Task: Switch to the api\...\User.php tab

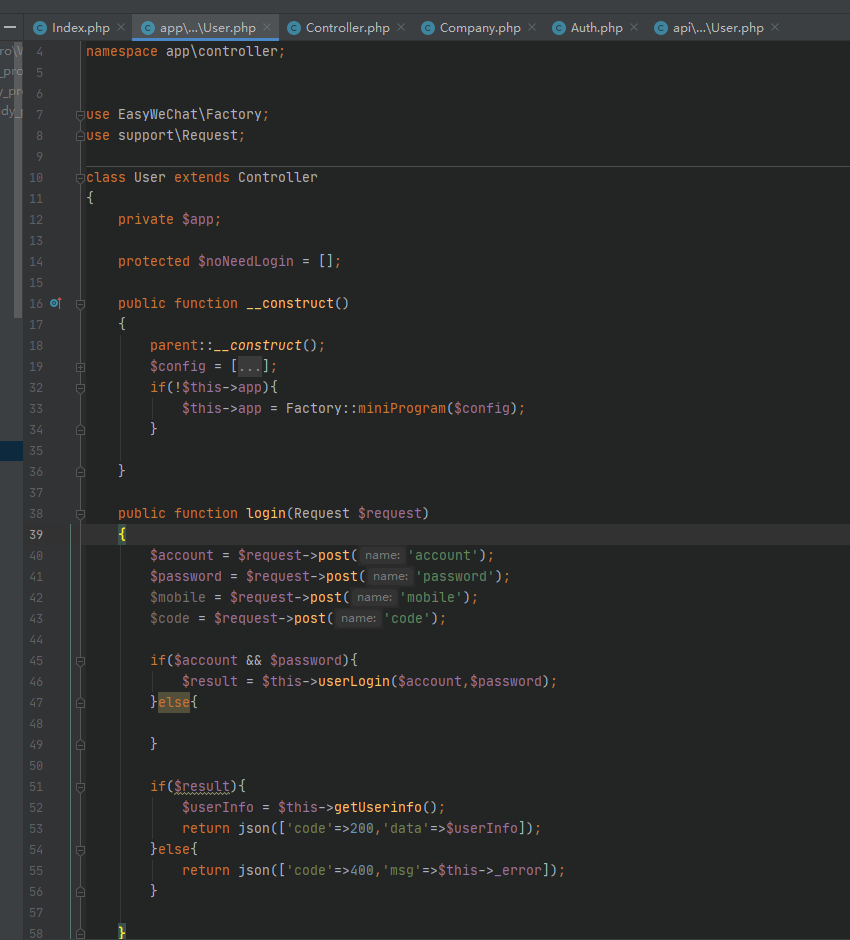Action: pyautogui.click(x=718, y=28)
